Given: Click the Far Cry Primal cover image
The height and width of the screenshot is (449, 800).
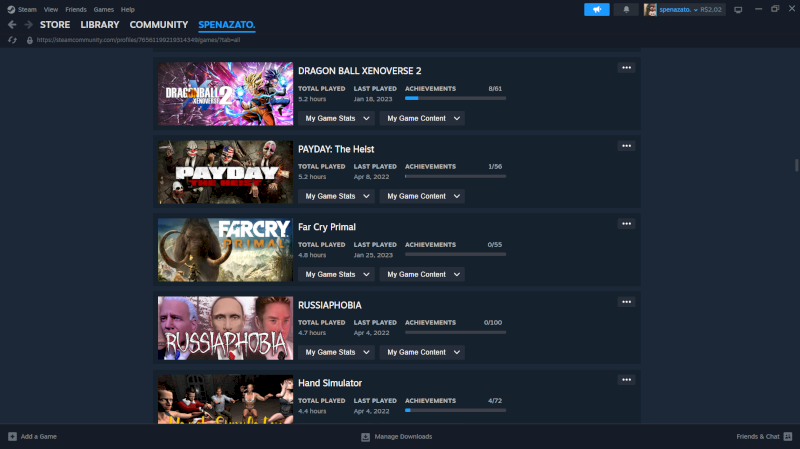Looking at the screenshot, I should pyautogui.click(x=226, y=250).
